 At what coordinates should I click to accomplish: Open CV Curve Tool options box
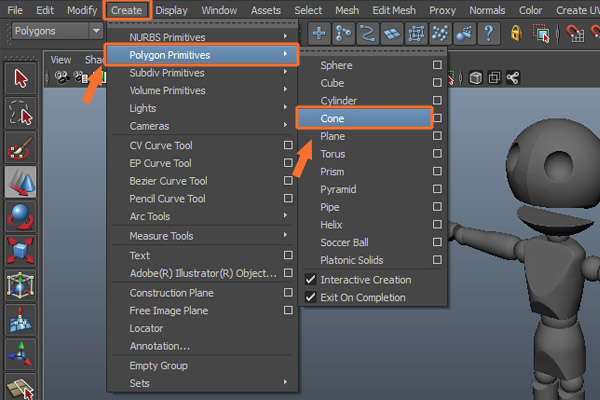click(288, 145)
